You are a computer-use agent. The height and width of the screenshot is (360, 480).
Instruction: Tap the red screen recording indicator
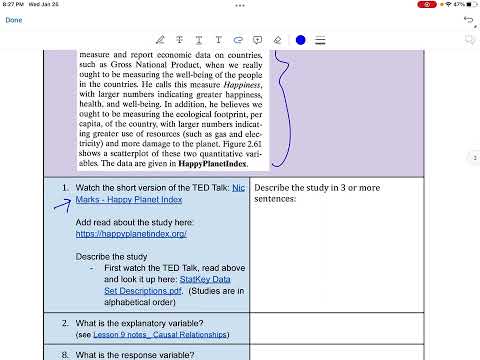tap(427, 4)
